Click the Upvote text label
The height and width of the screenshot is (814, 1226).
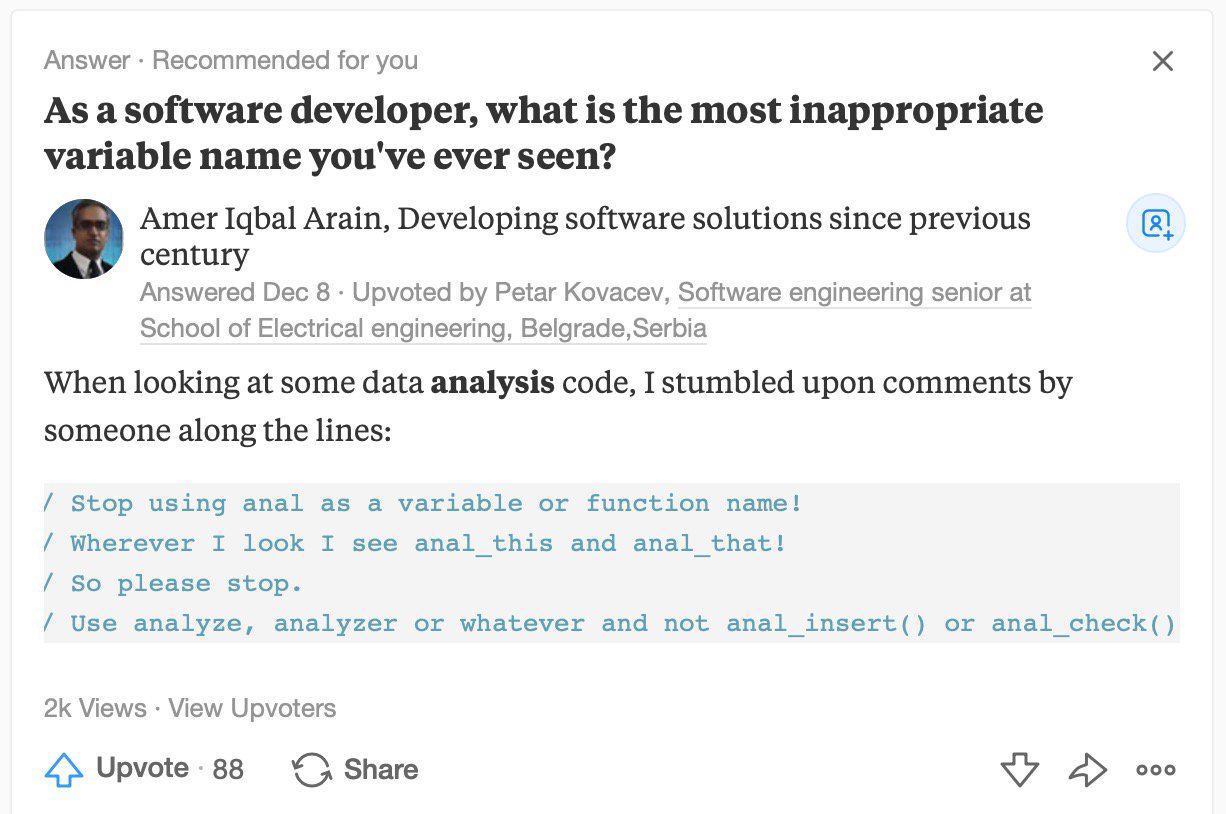click(x=142, y=768)
